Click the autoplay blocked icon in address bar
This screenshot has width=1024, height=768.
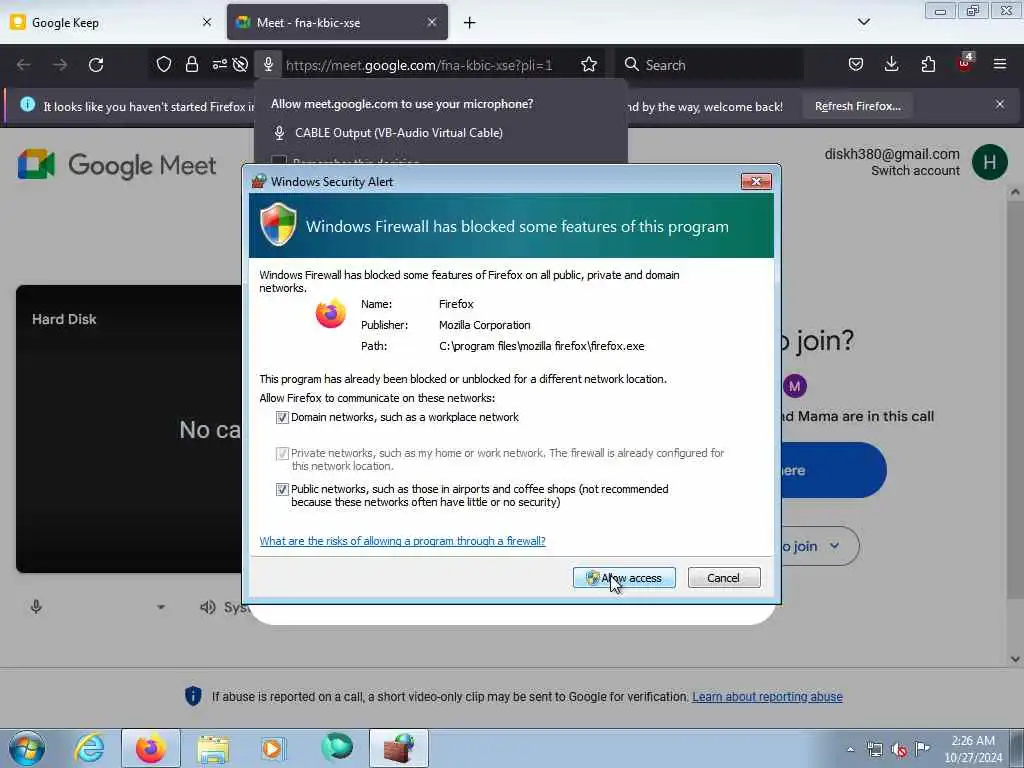(240, 64)
